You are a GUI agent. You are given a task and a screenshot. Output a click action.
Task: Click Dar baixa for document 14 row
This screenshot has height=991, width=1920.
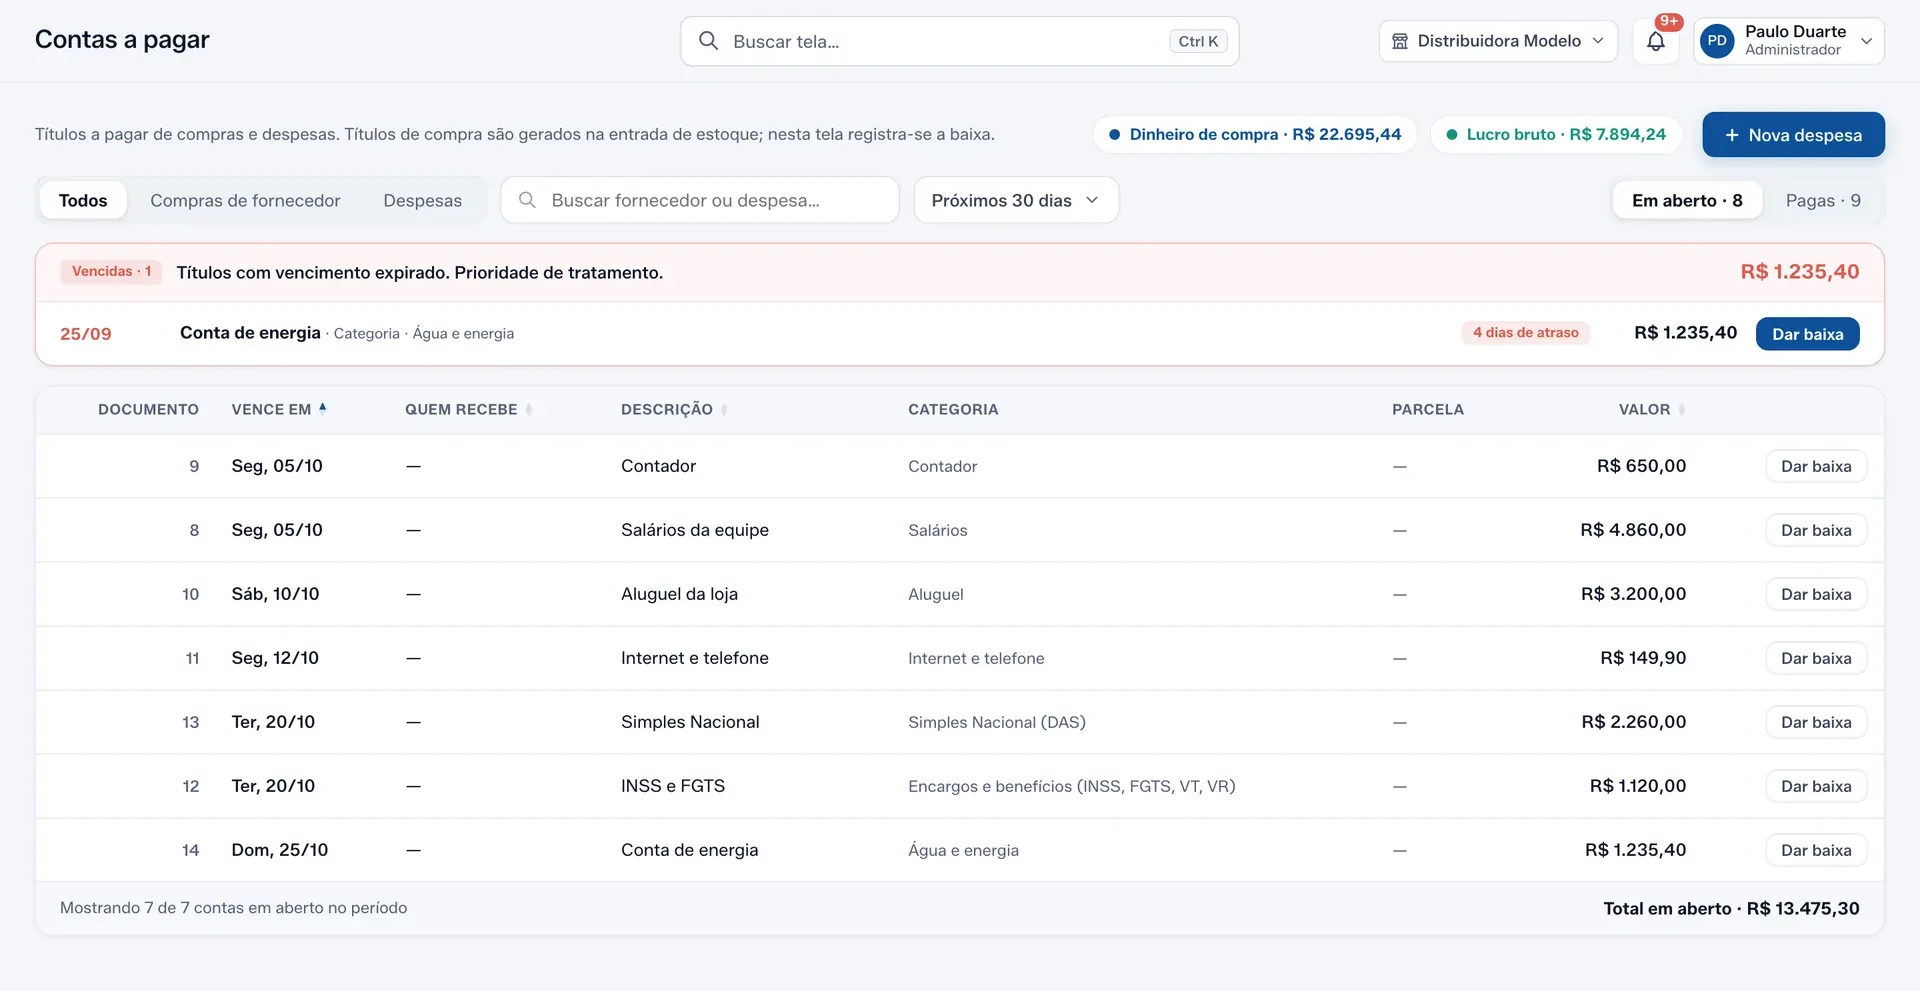1816,850
